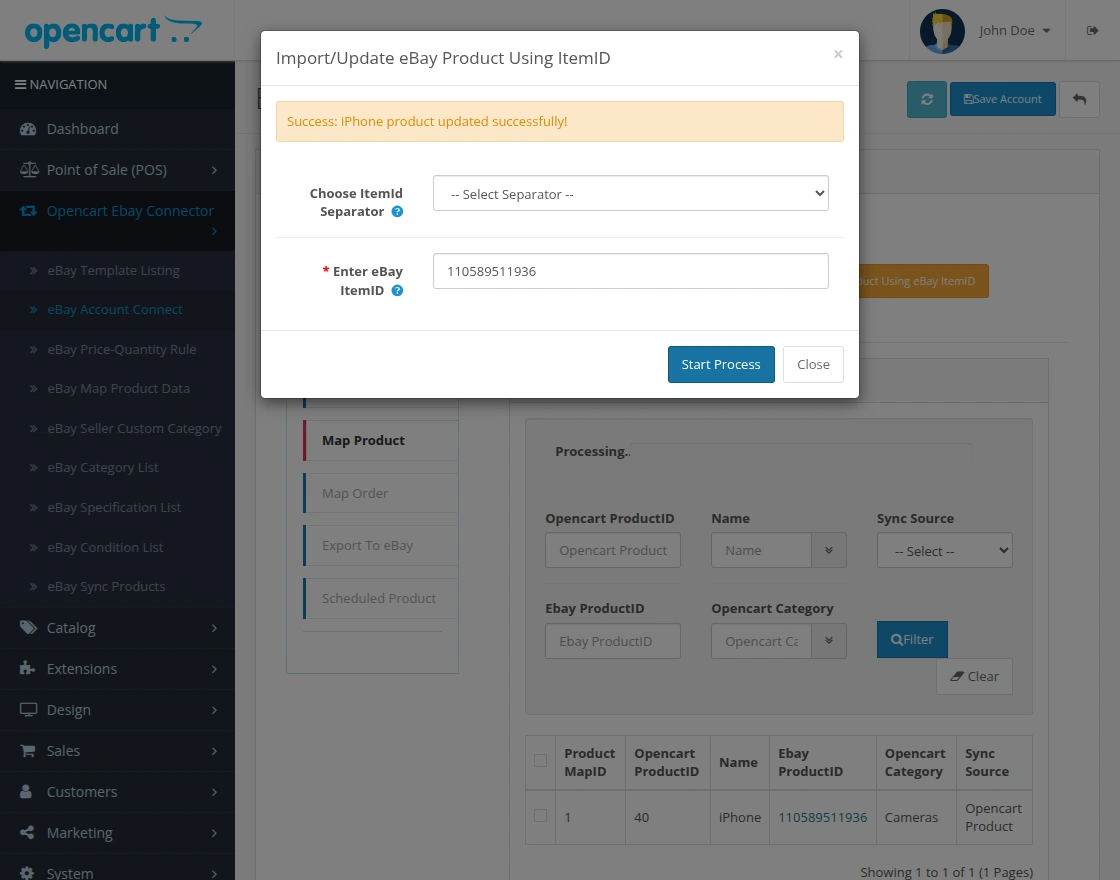Click into the Enter eBay ItemID field

631,271
